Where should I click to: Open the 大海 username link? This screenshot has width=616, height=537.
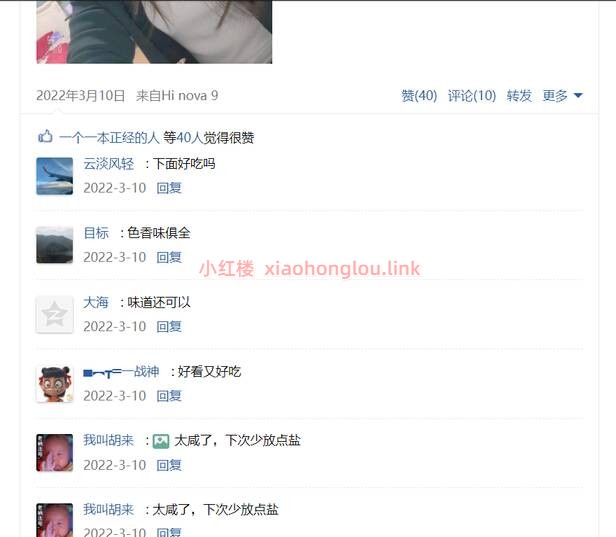(96, 302)
